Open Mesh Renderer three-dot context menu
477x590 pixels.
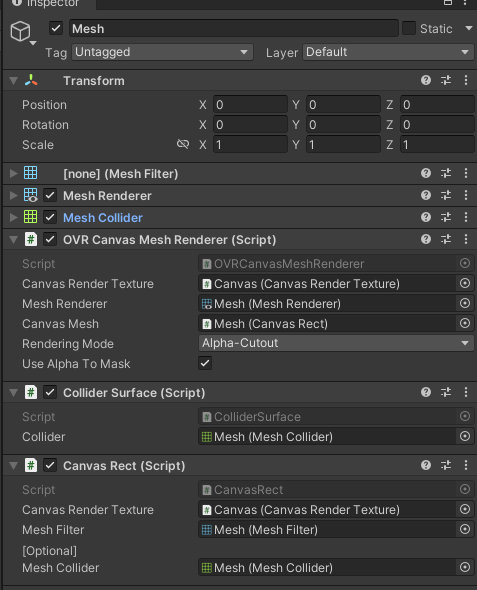(x=466, y=195)
